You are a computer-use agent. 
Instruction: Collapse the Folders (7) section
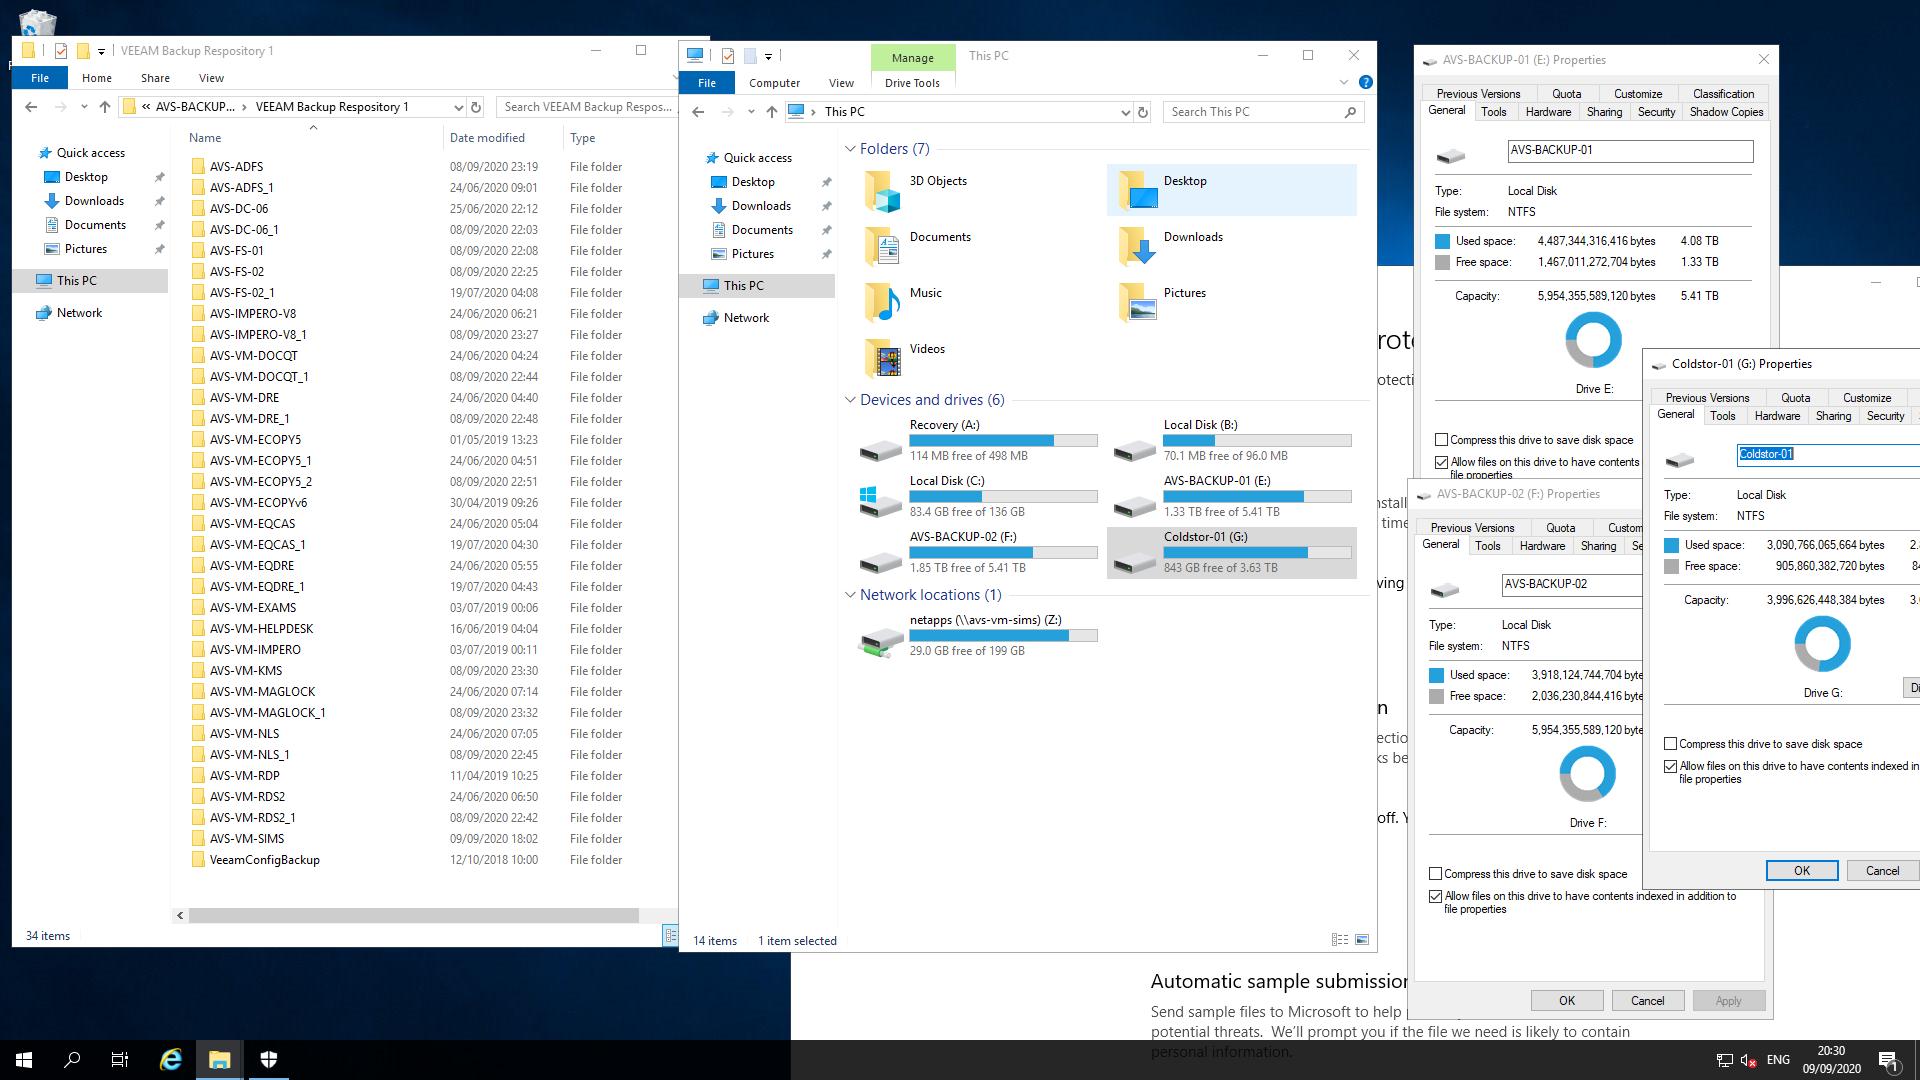850,149
